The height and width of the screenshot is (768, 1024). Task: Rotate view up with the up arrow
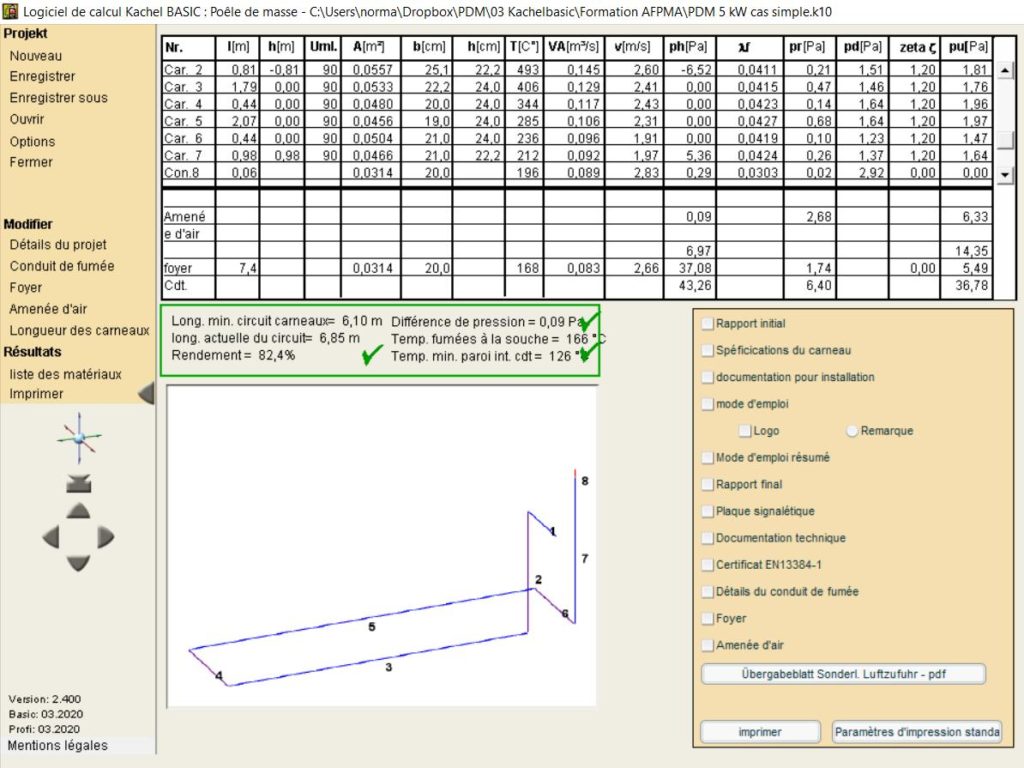[x=78, y=510]
